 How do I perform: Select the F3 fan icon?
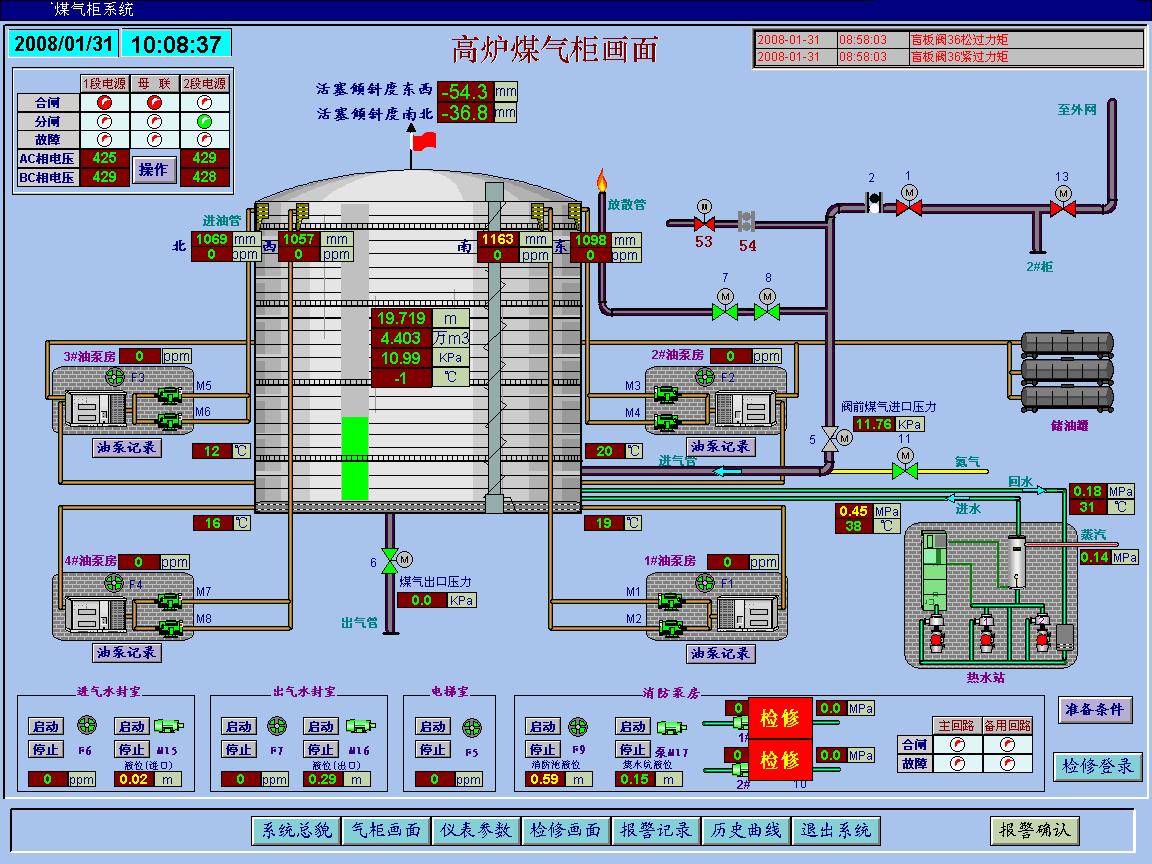(x=115, y=377)
